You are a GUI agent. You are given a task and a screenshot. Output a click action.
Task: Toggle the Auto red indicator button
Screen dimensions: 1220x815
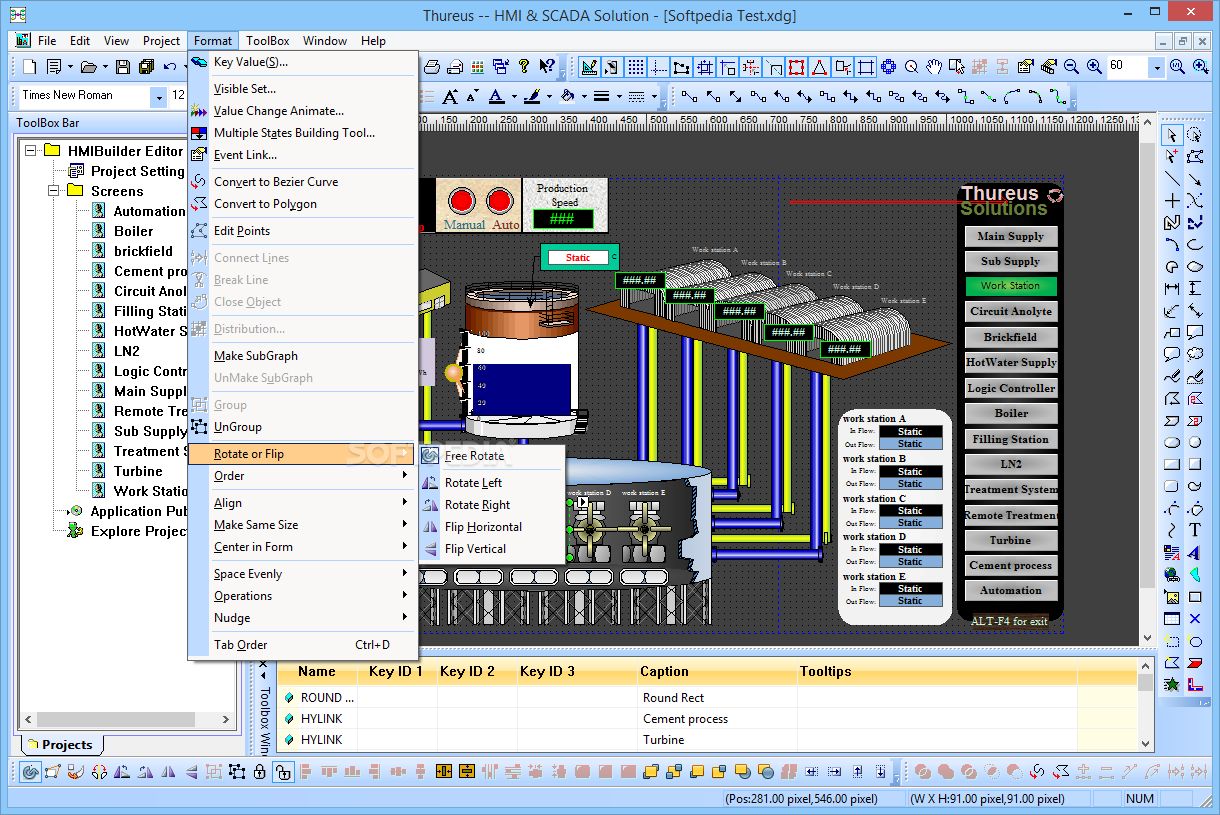tap(499, 201)
